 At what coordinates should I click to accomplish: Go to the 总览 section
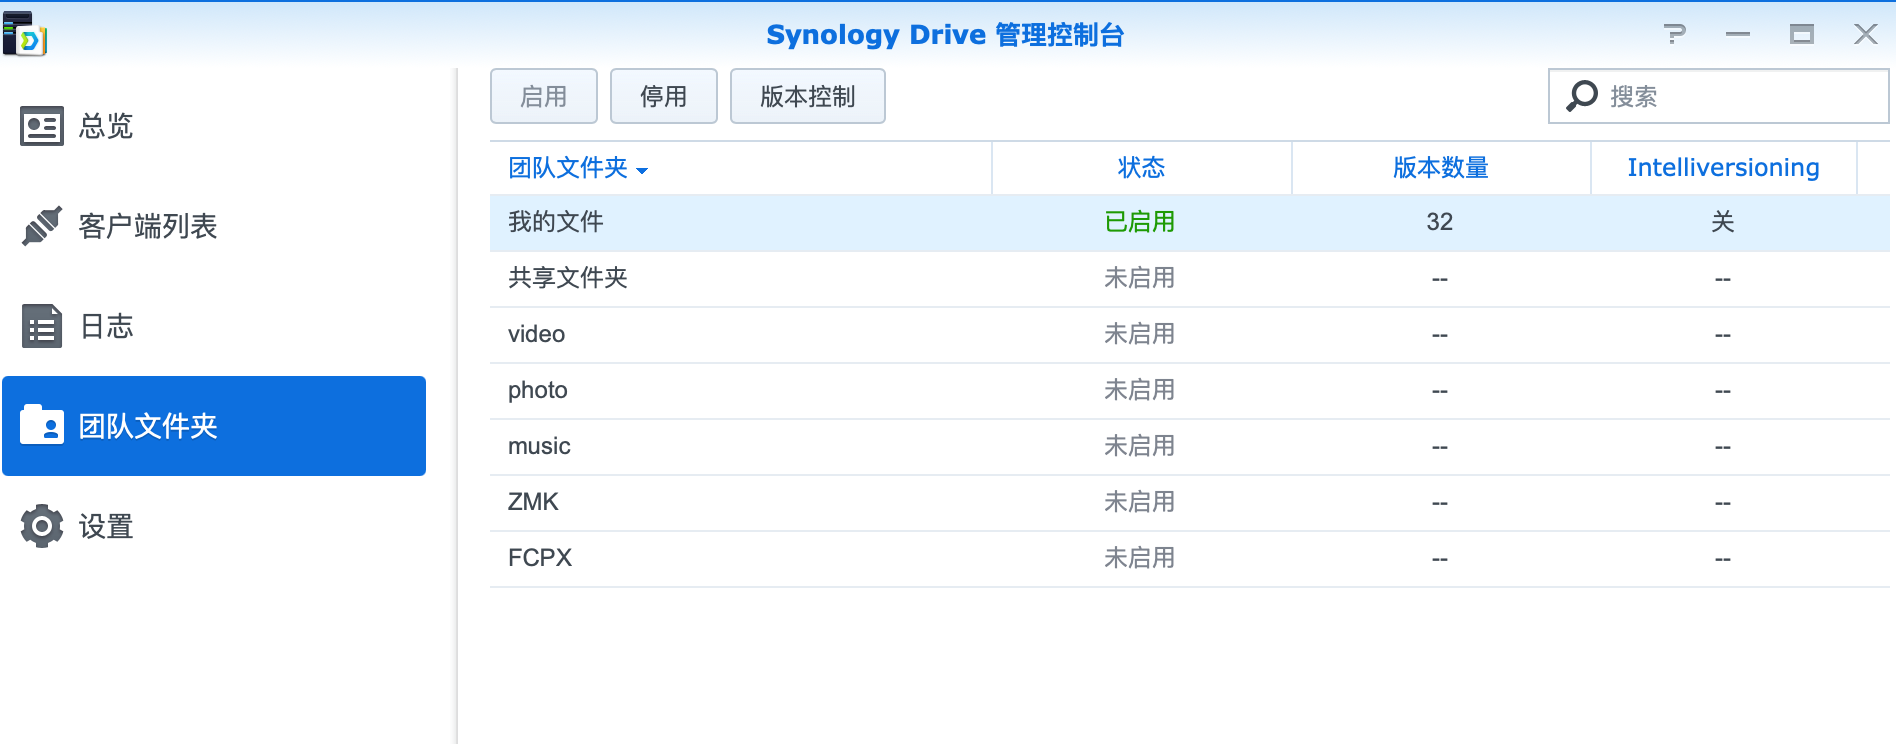(x=214, y=126)
